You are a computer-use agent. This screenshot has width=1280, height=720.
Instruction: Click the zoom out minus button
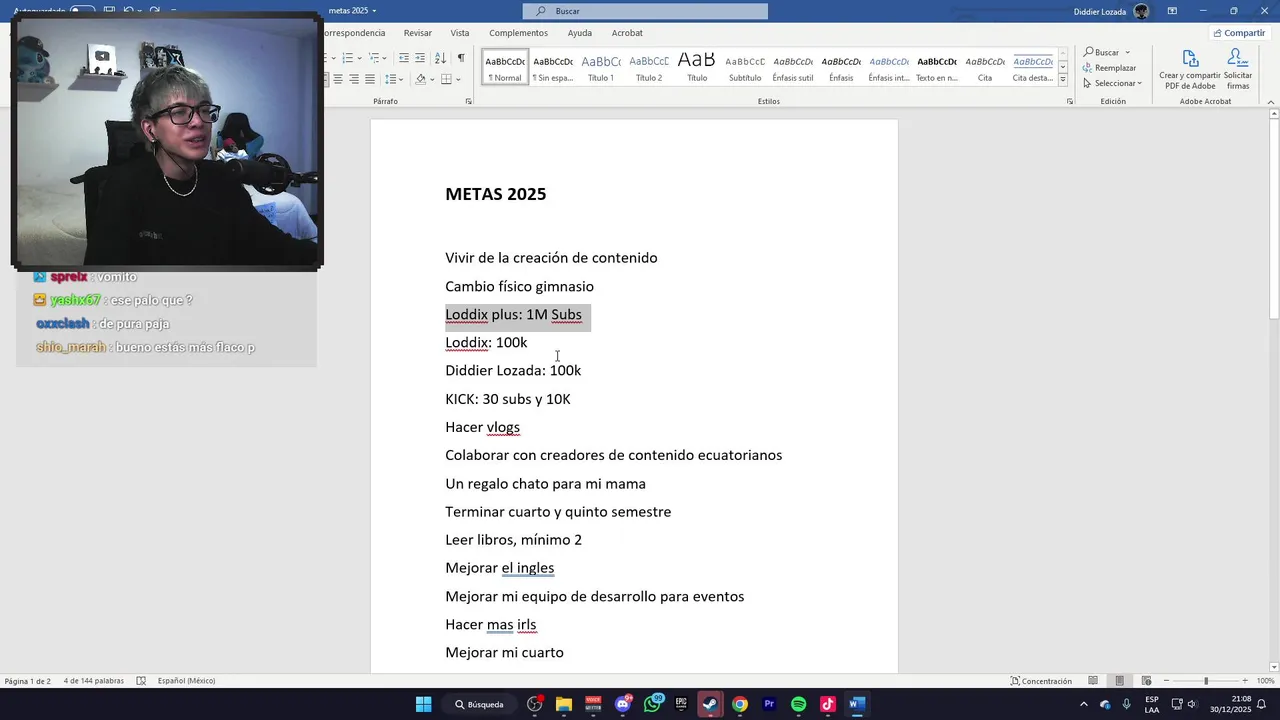pos(1165,681)
